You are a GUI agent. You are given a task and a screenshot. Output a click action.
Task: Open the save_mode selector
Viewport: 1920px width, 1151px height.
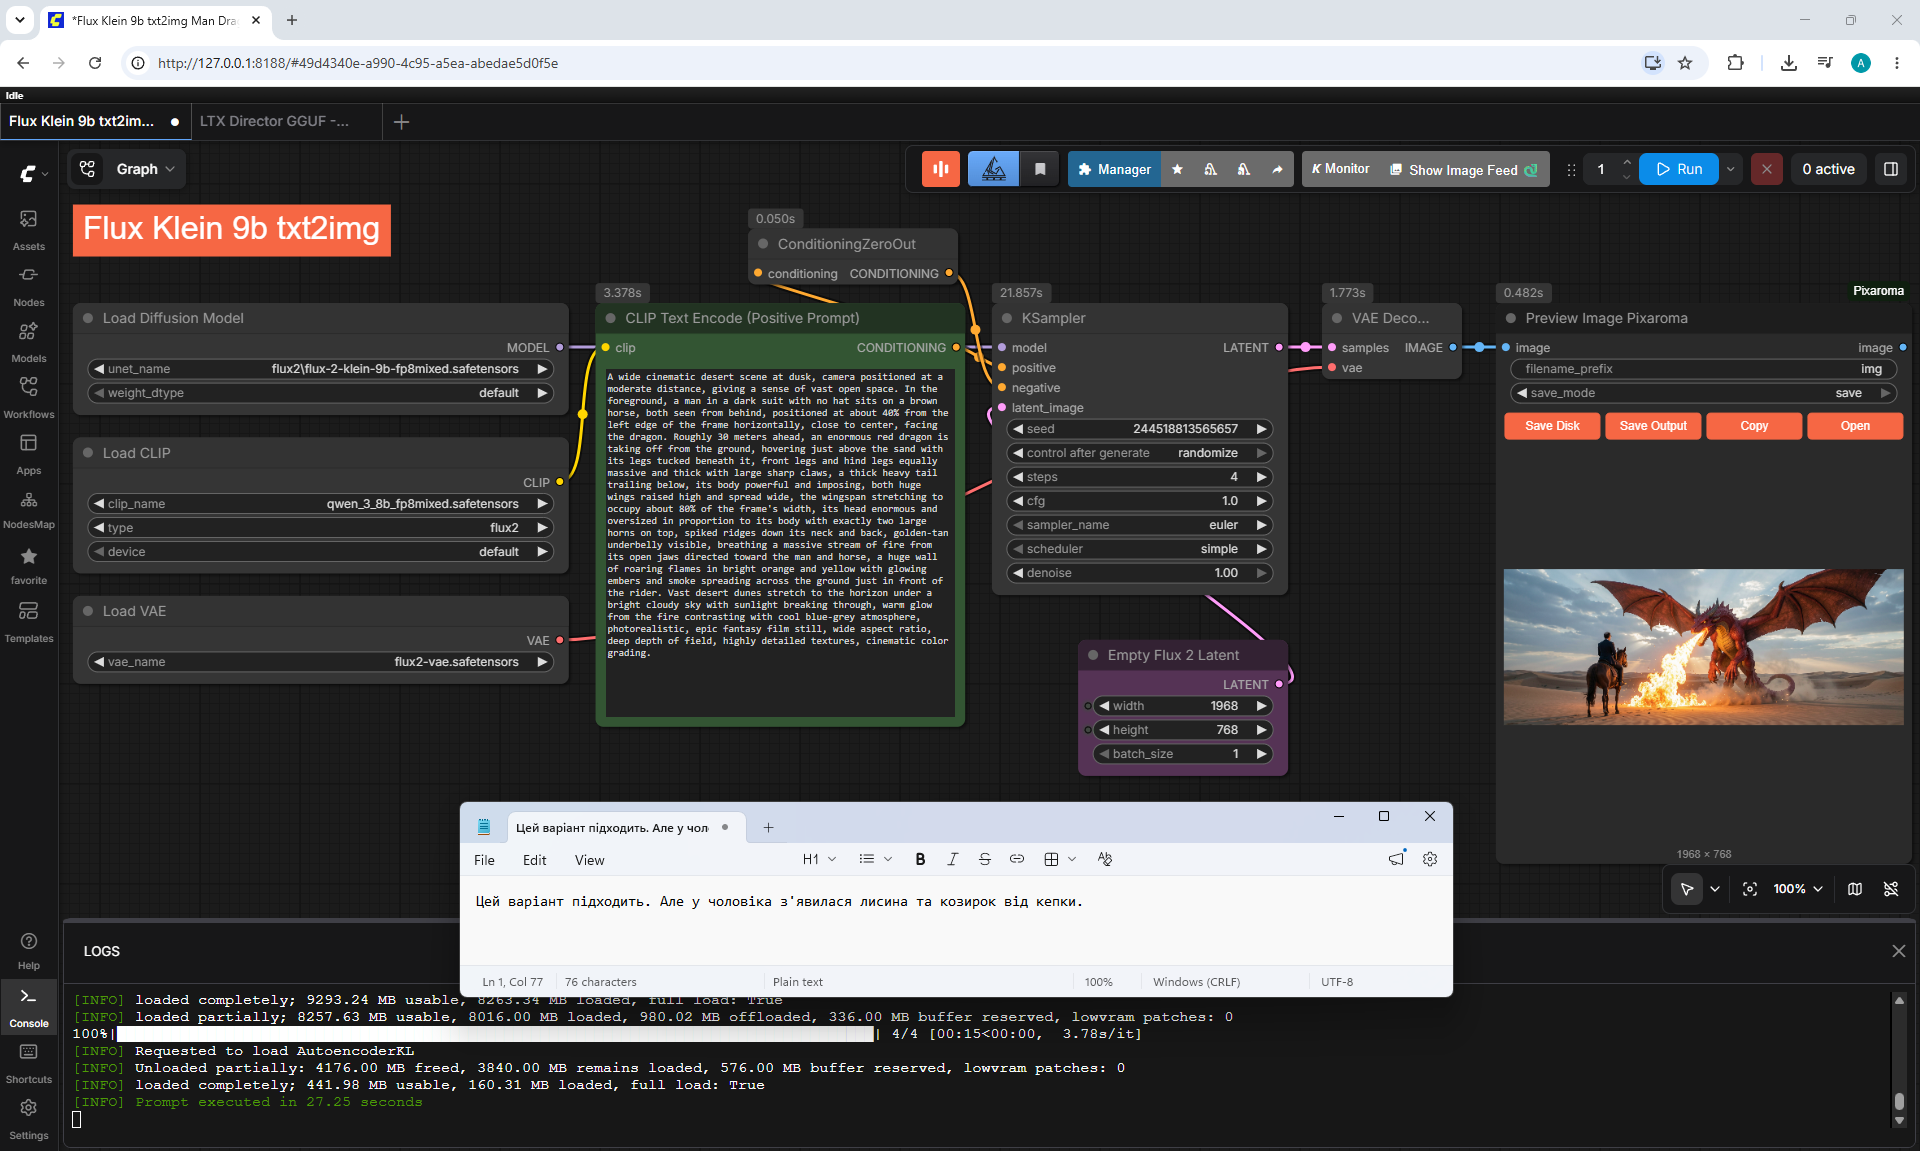[1704, 393]
